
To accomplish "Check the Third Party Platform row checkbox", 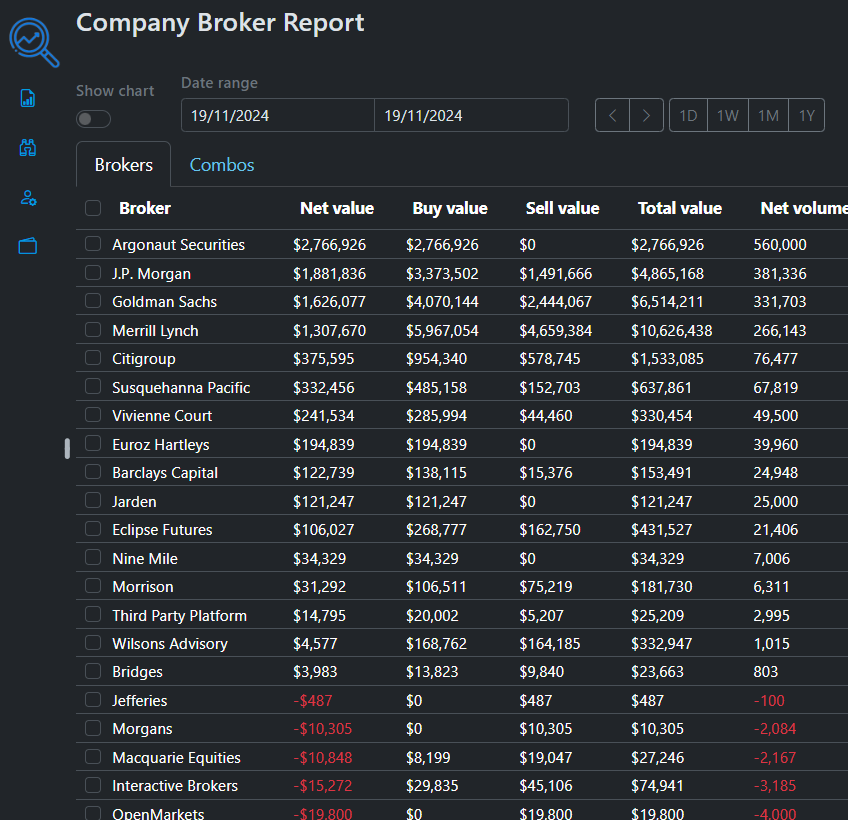I will (93, 614).
